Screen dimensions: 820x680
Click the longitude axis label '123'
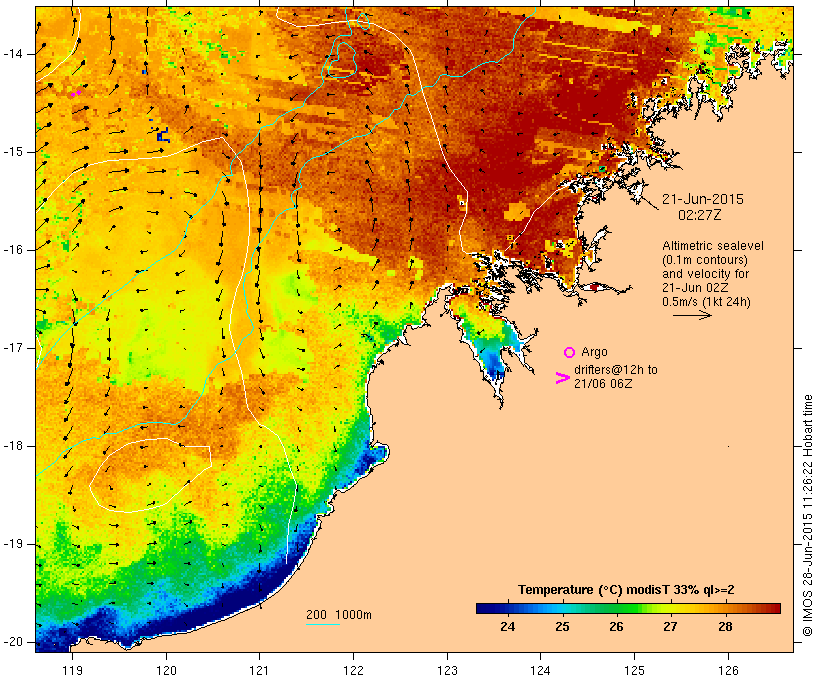tap(447, 670)
